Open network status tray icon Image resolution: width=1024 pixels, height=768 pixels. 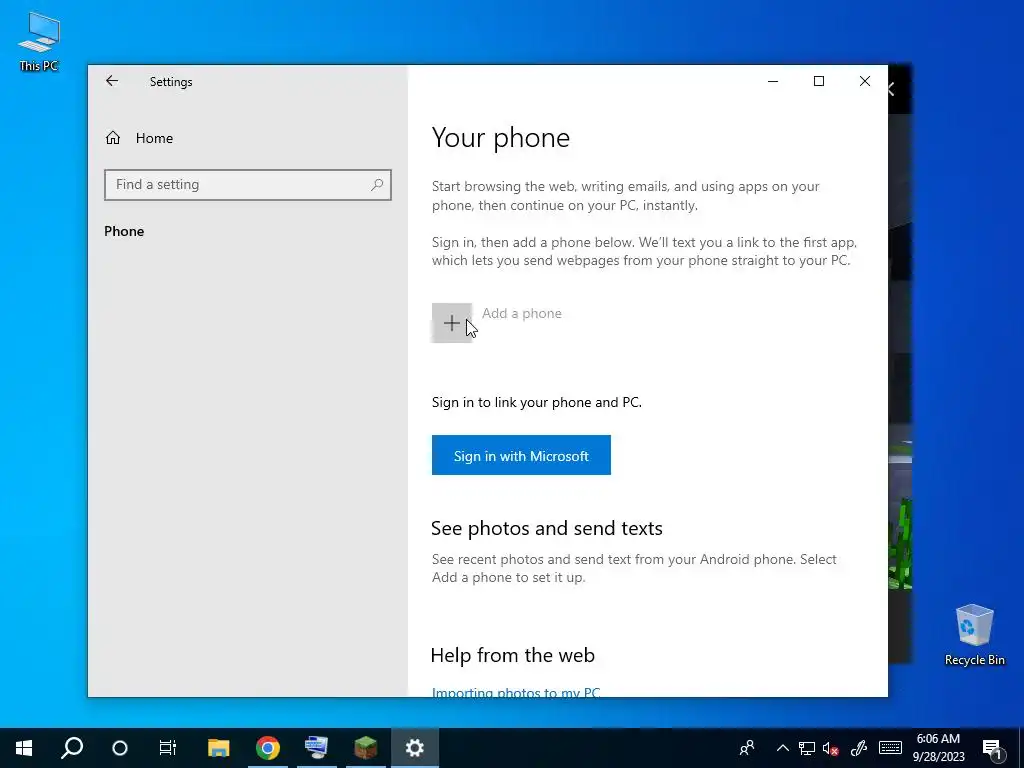(x=807, y=748)
